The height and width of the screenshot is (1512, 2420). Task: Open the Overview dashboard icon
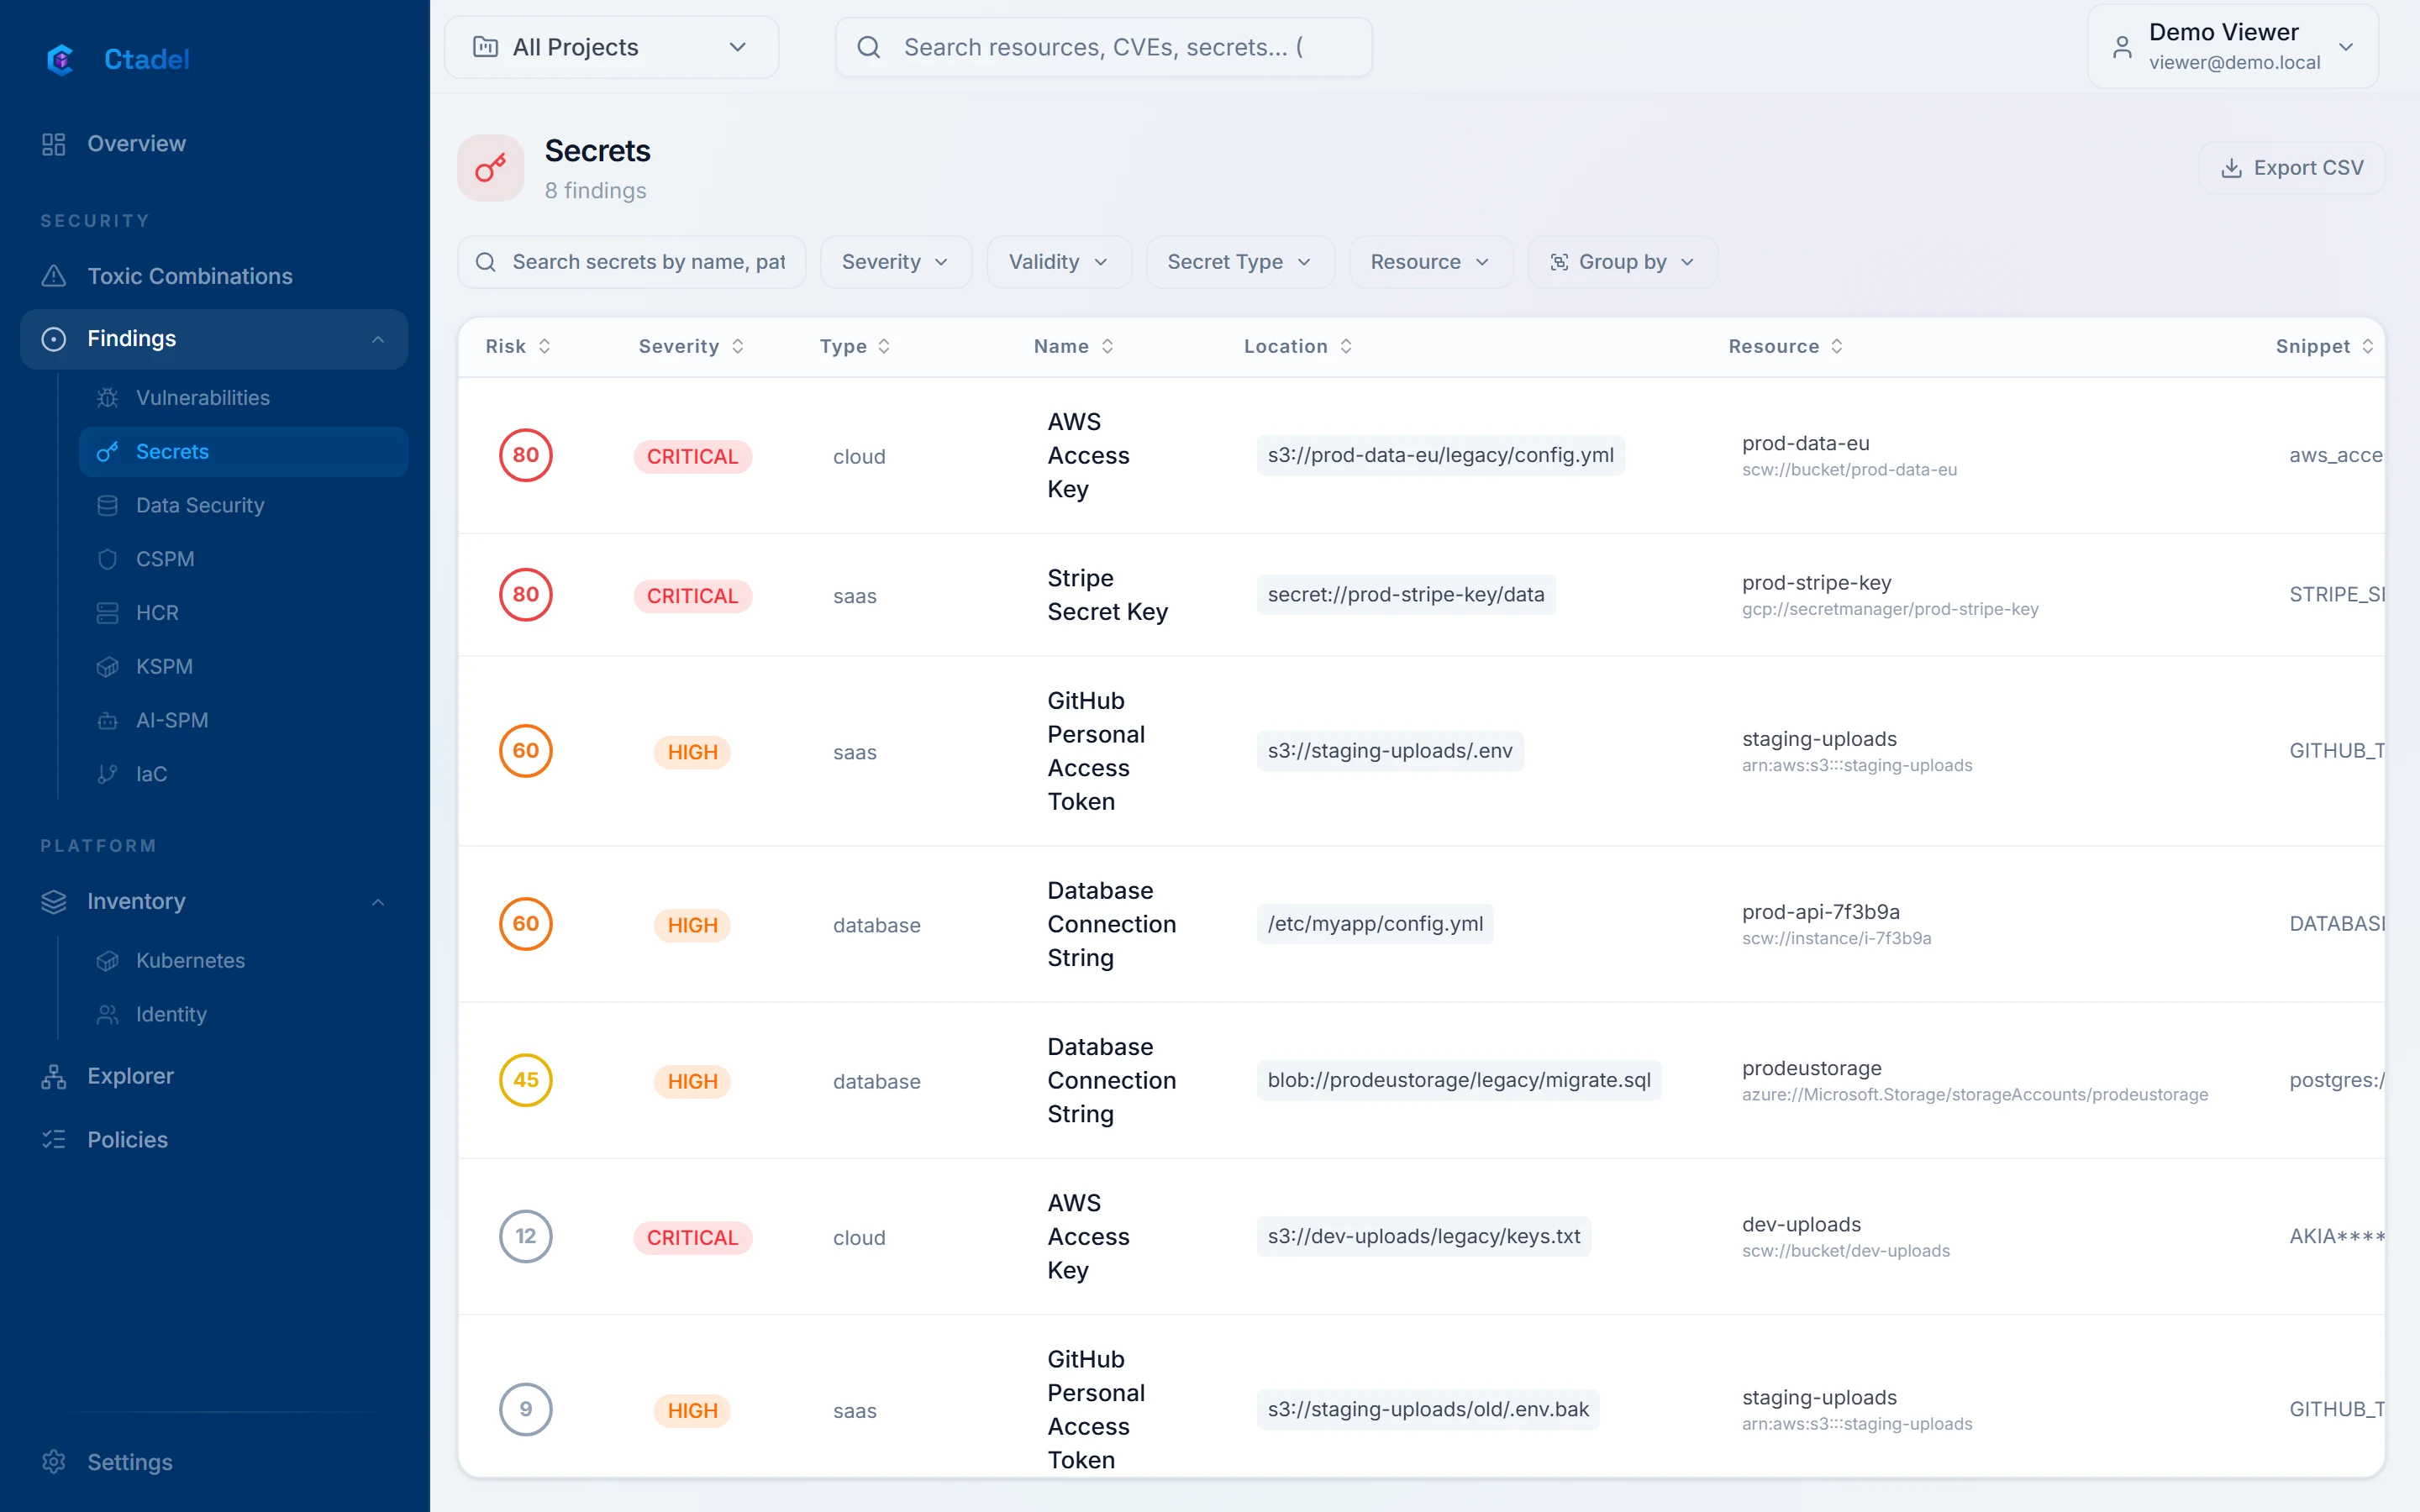point(54,144)
